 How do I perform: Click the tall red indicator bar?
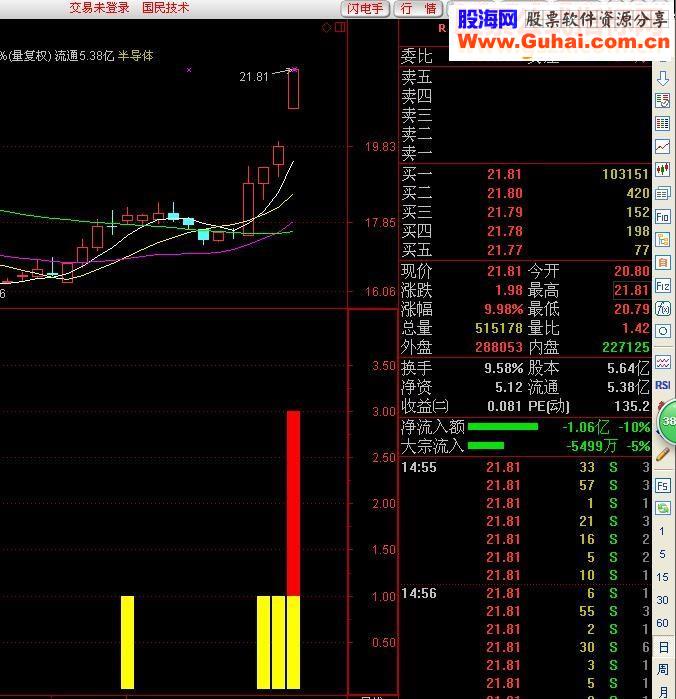293,504
